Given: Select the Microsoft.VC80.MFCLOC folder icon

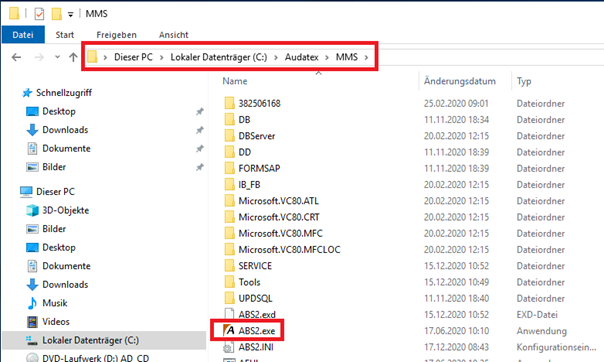Looking at the screenshot, I should pos(229,250).
